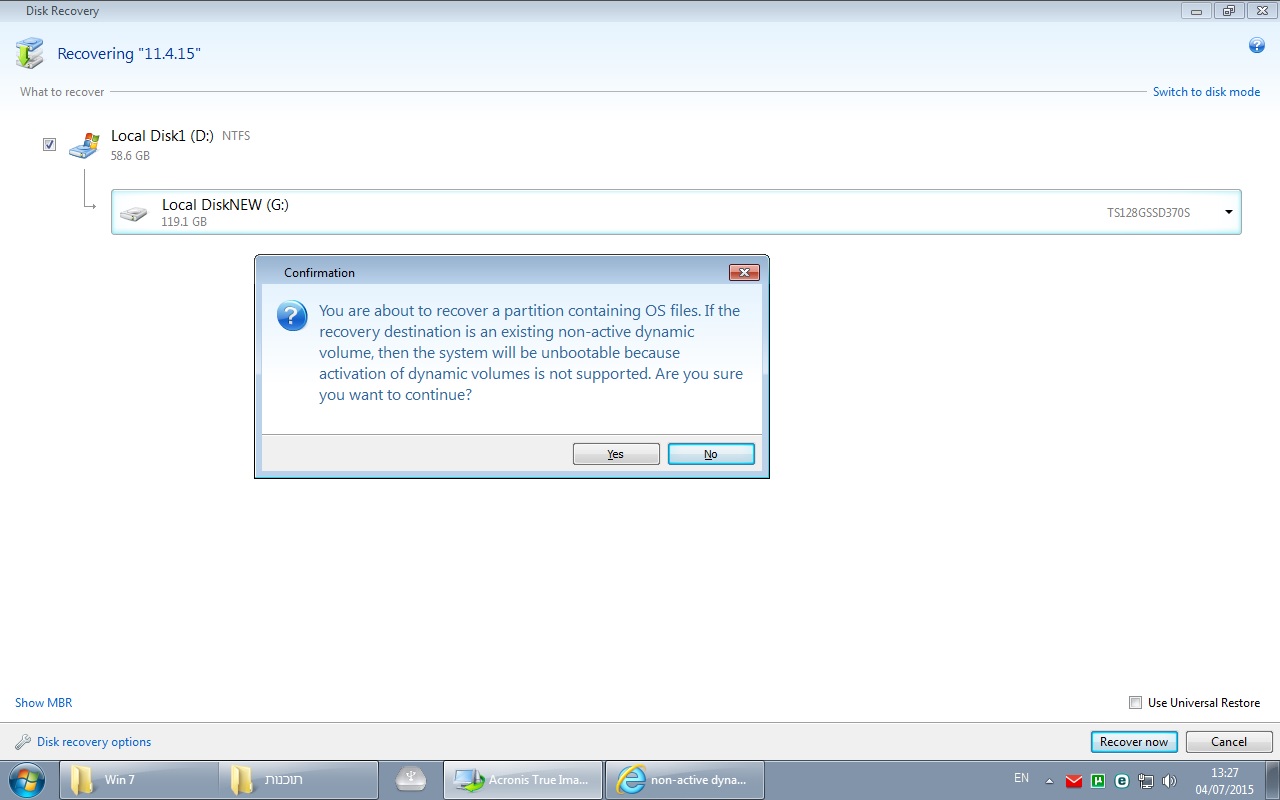Show hidden system tray icons arrow
Screen dimensions: 1280x800
tap(1049, 781)
